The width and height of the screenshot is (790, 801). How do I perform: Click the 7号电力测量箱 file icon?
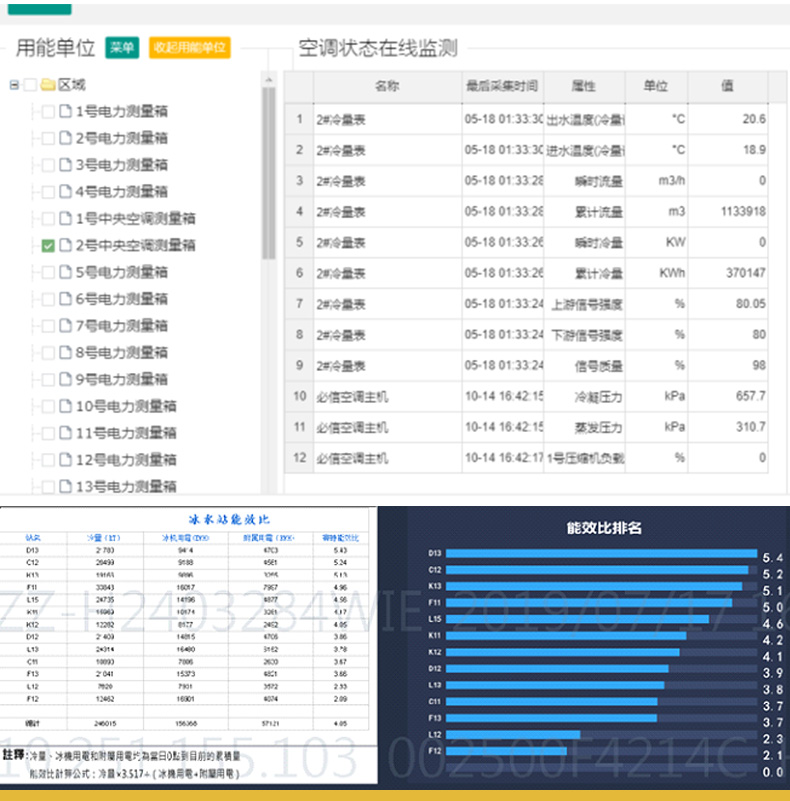point(65,325)
